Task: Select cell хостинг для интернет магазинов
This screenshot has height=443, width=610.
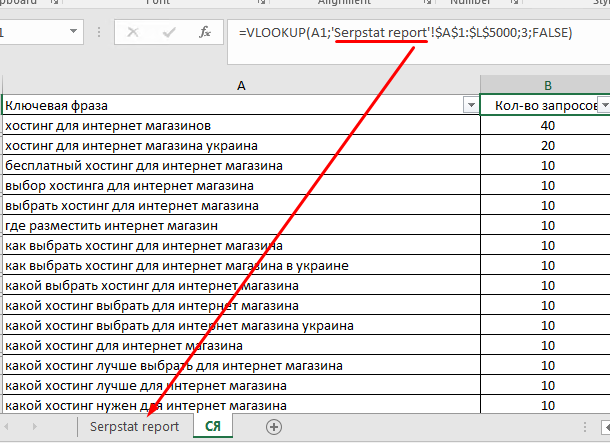Action: [241, 125]
